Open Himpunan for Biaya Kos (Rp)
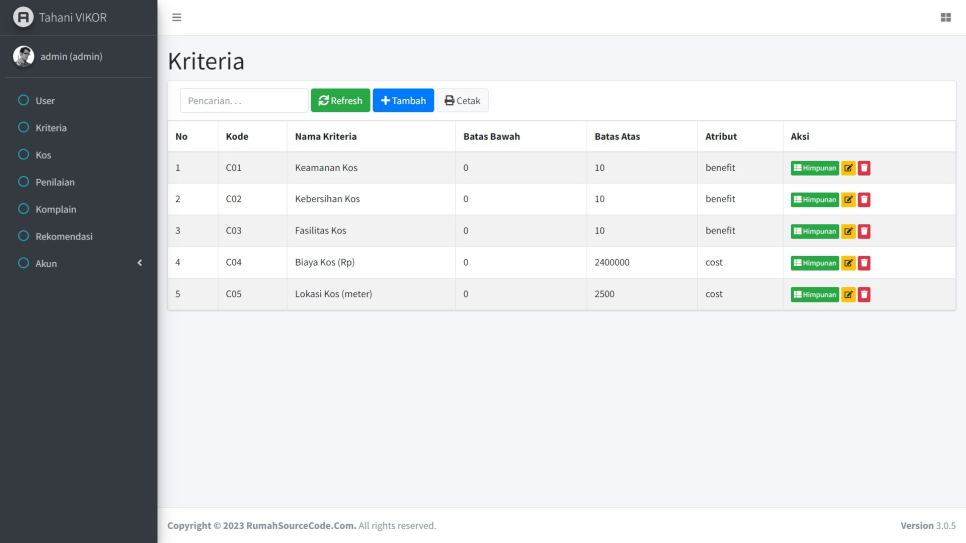 tap(814, 263)
